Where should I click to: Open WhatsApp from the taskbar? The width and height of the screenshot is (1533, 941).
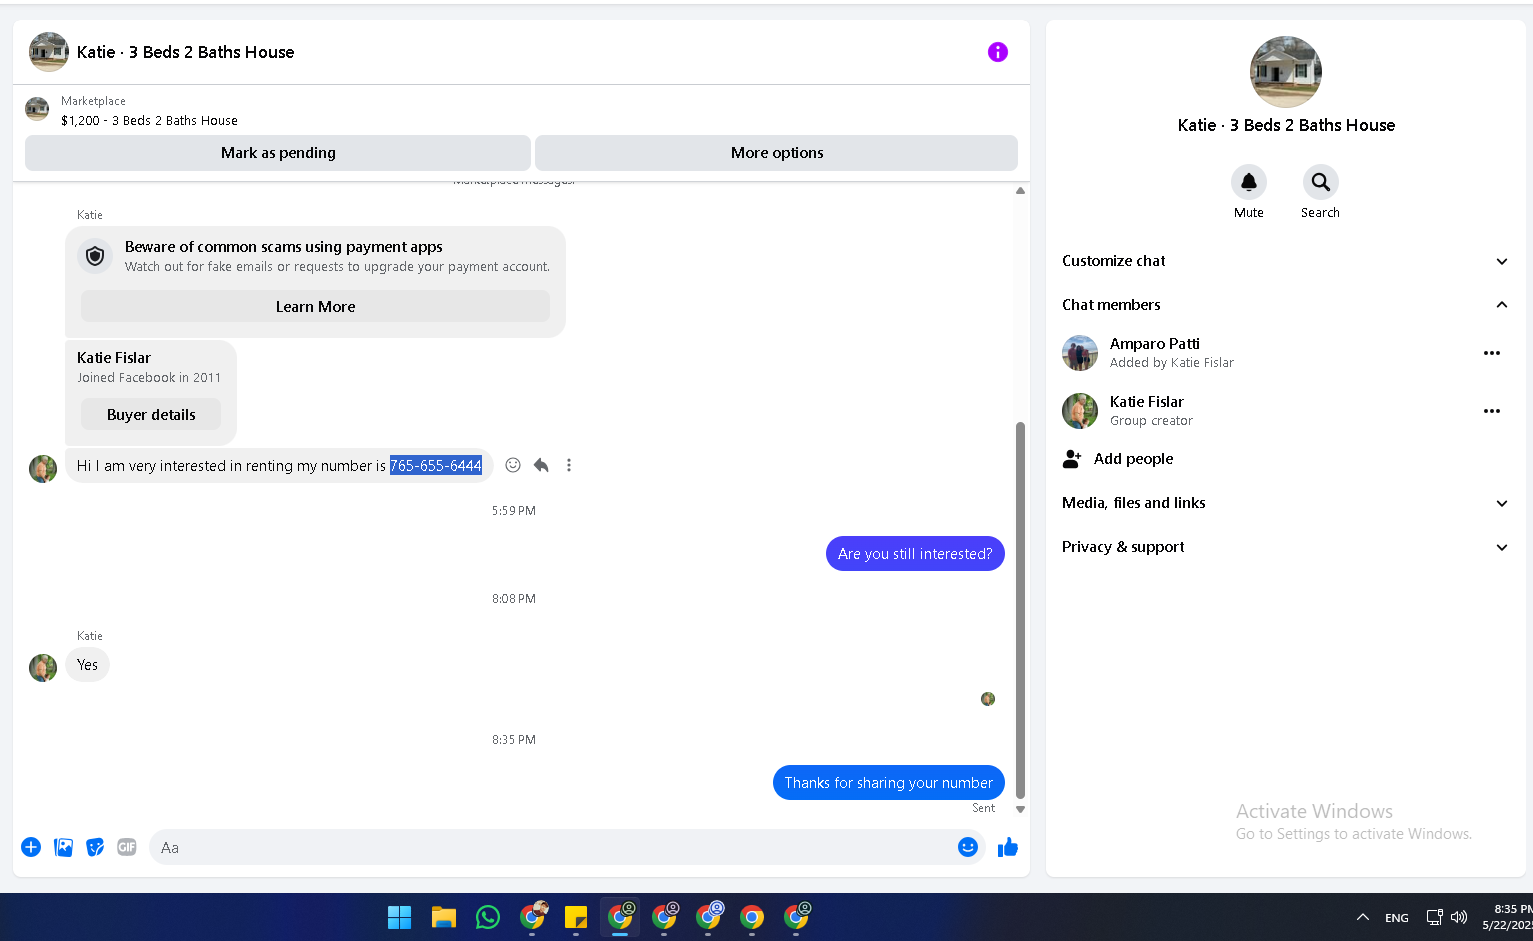click(x=487, y=917)
